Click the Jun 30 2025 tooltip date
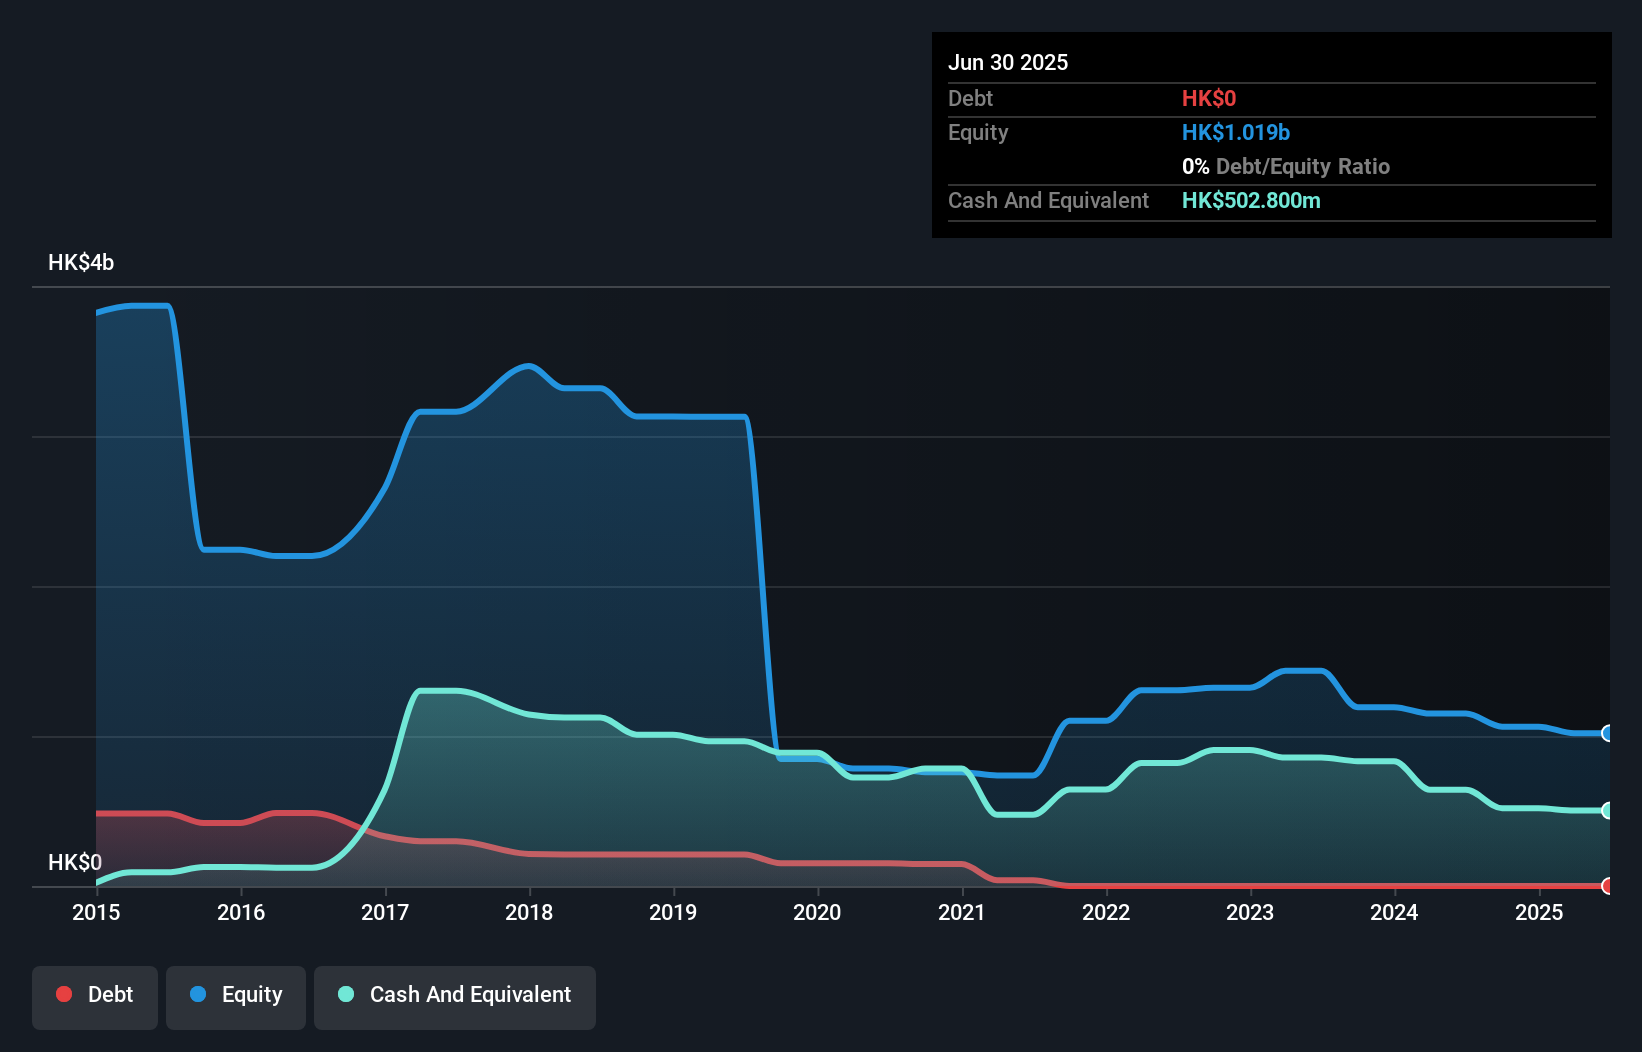This screenshot has width=1642, height=1052. [x=1008, y=62]
